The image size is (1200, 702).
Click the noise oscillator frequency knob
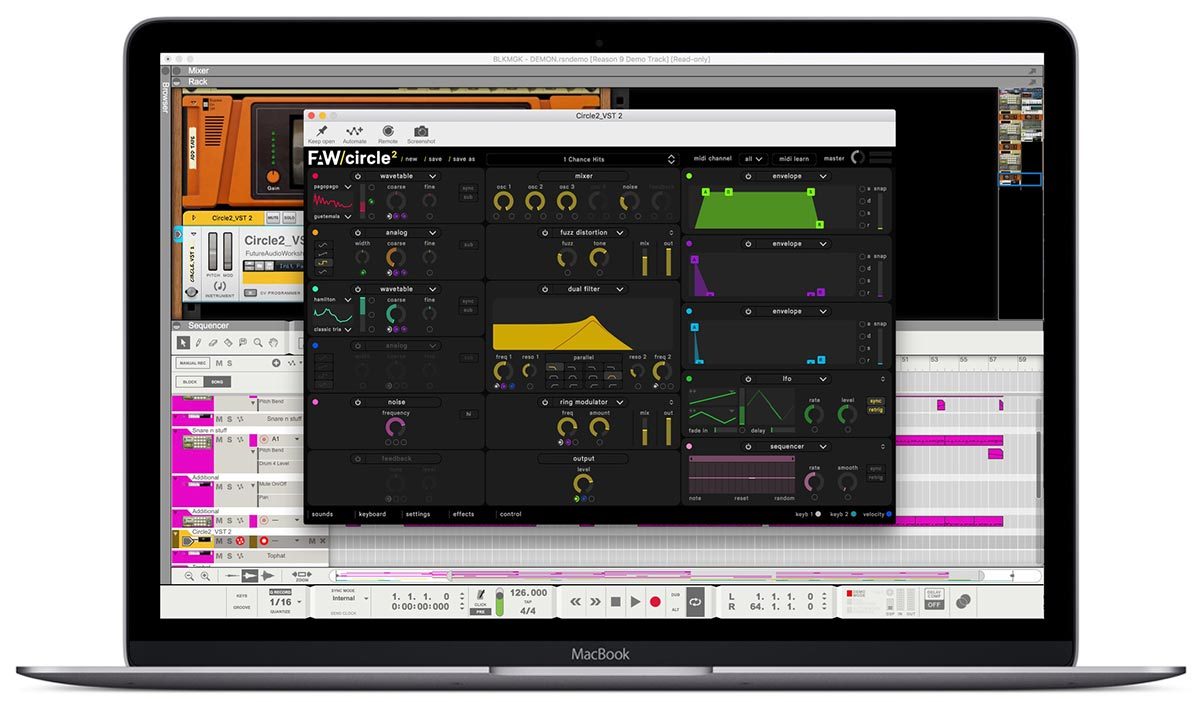(x=395, y=427)
